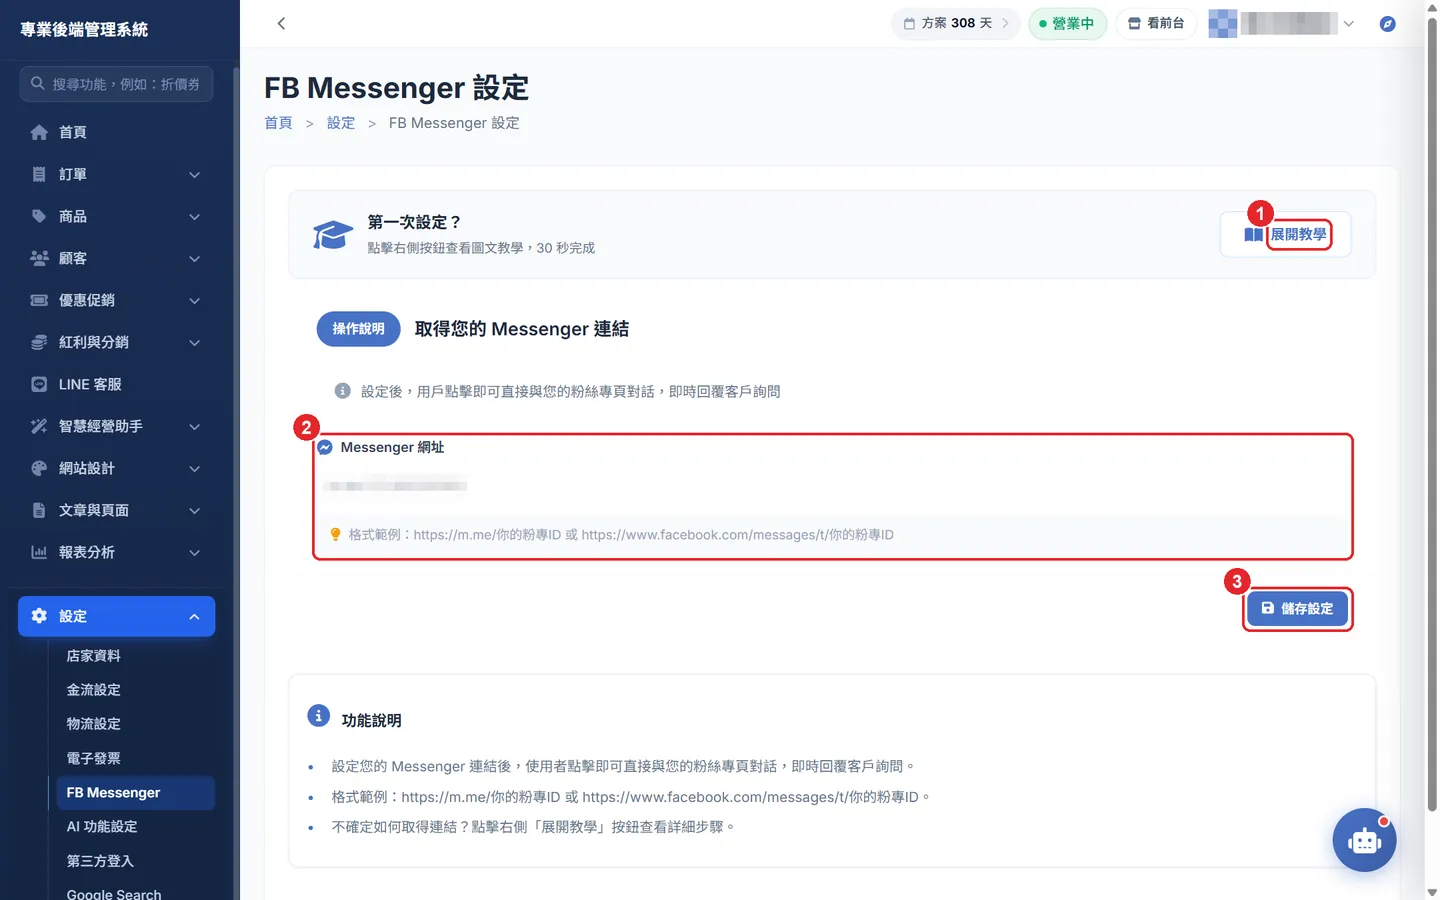Go to 首頁 via breadcrumb link

[278, 123]
